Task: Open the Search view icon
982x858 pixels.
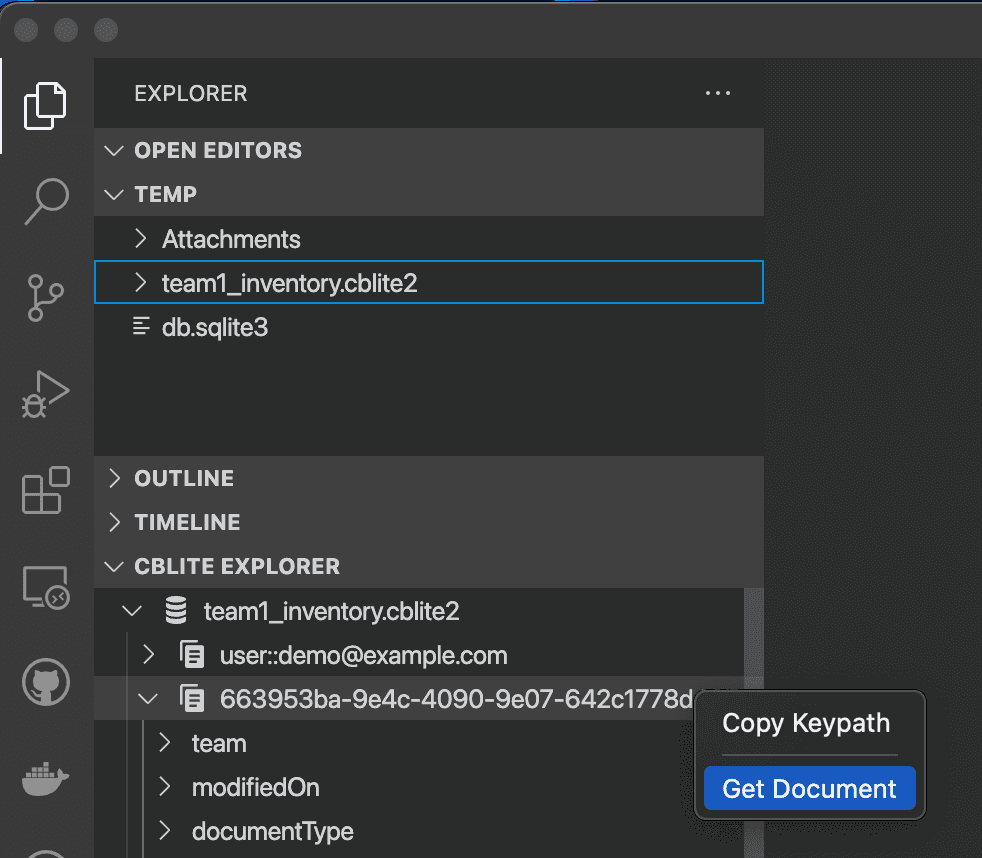Action: coord(46,200)
